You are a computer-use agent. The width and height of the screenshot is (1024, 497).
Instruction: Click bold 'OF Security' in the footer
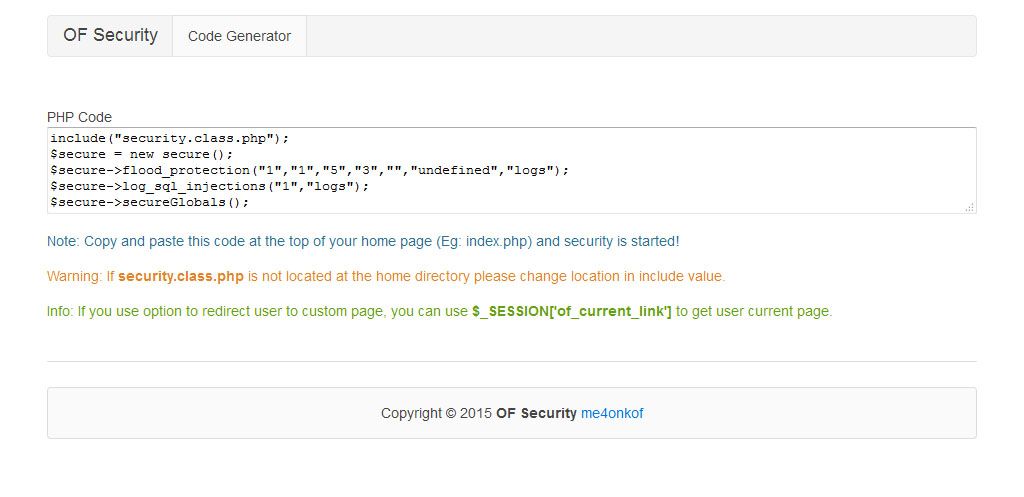tap(536, 413)
